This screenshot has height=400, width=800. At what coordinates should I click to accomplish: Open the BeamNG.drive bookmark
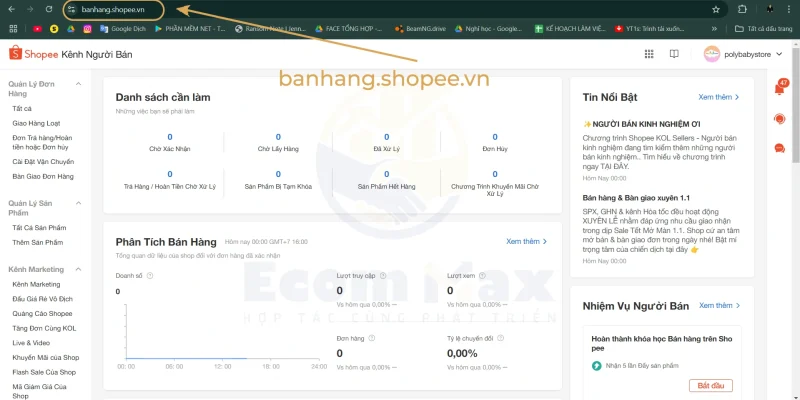point(420,29)
